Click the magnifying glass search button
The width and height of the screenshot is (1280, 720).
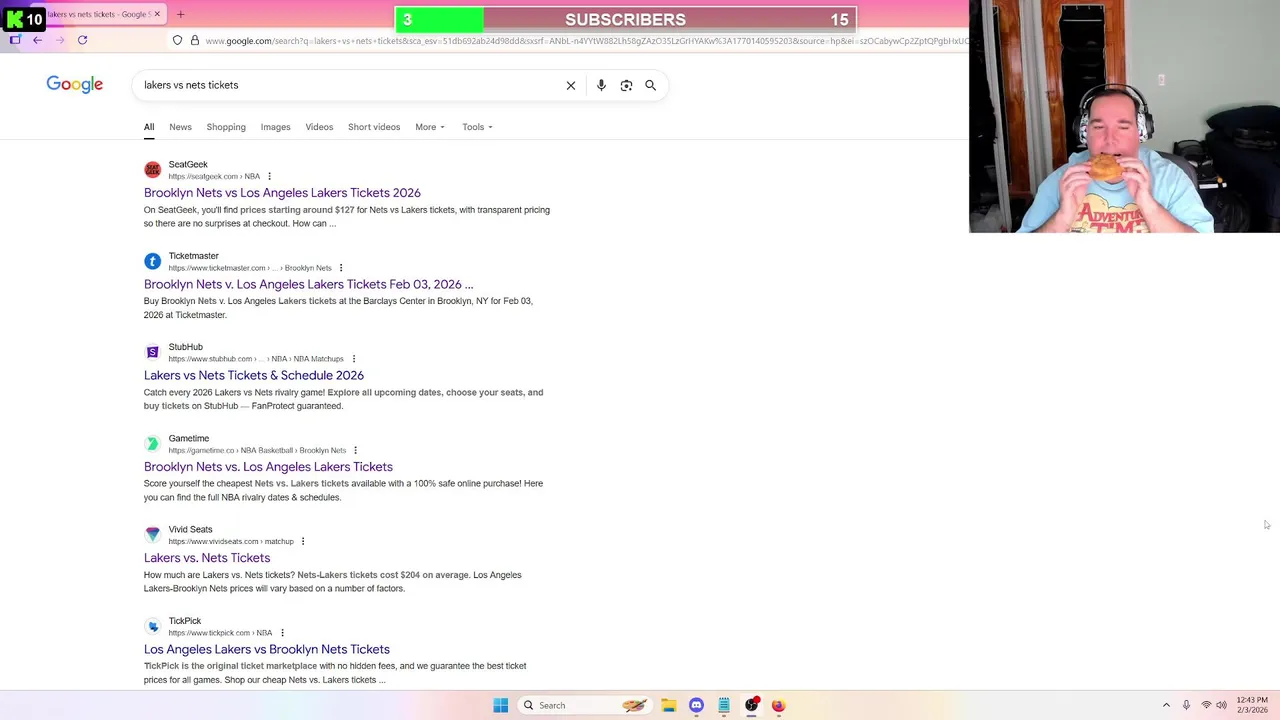pos(650,85)
